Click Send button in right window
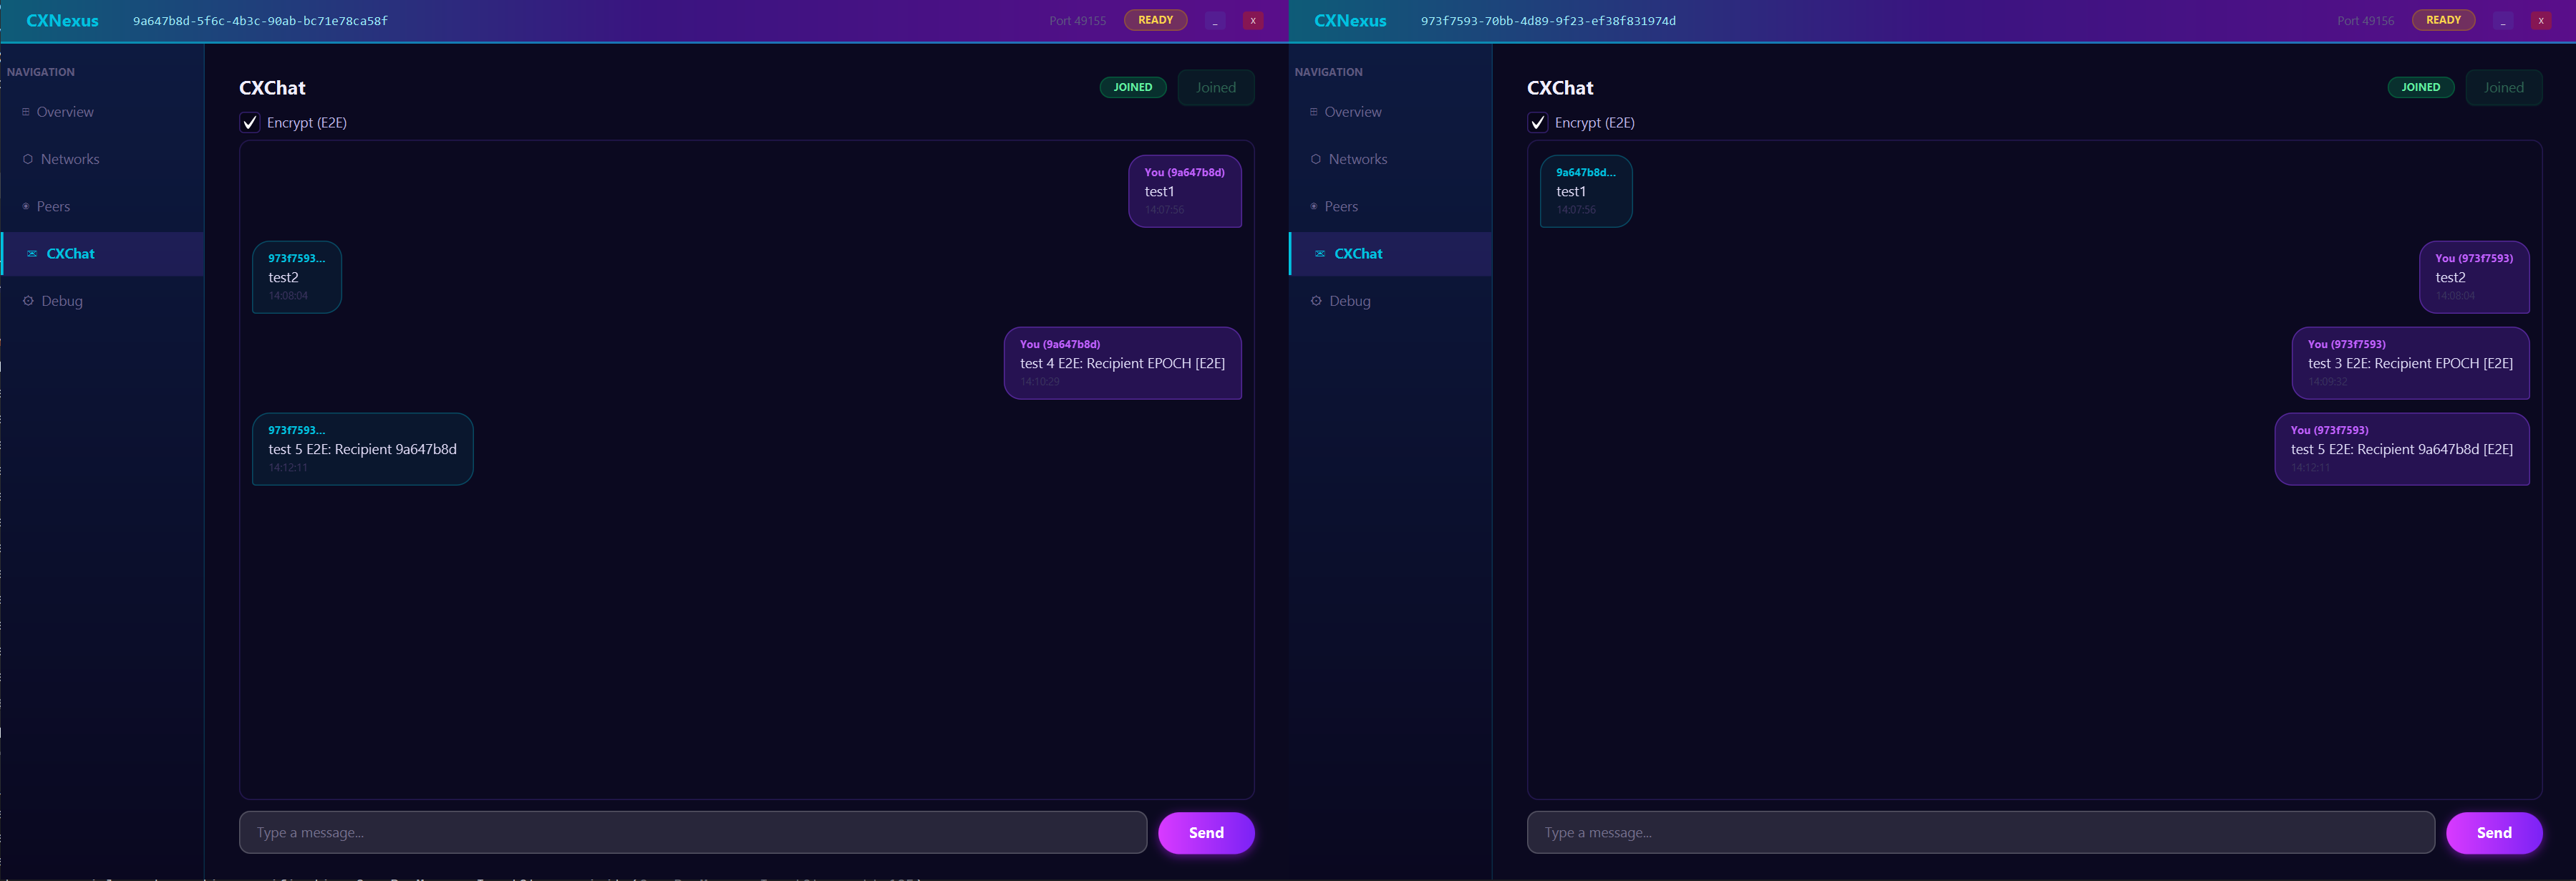 click(x=2494, y=833)
